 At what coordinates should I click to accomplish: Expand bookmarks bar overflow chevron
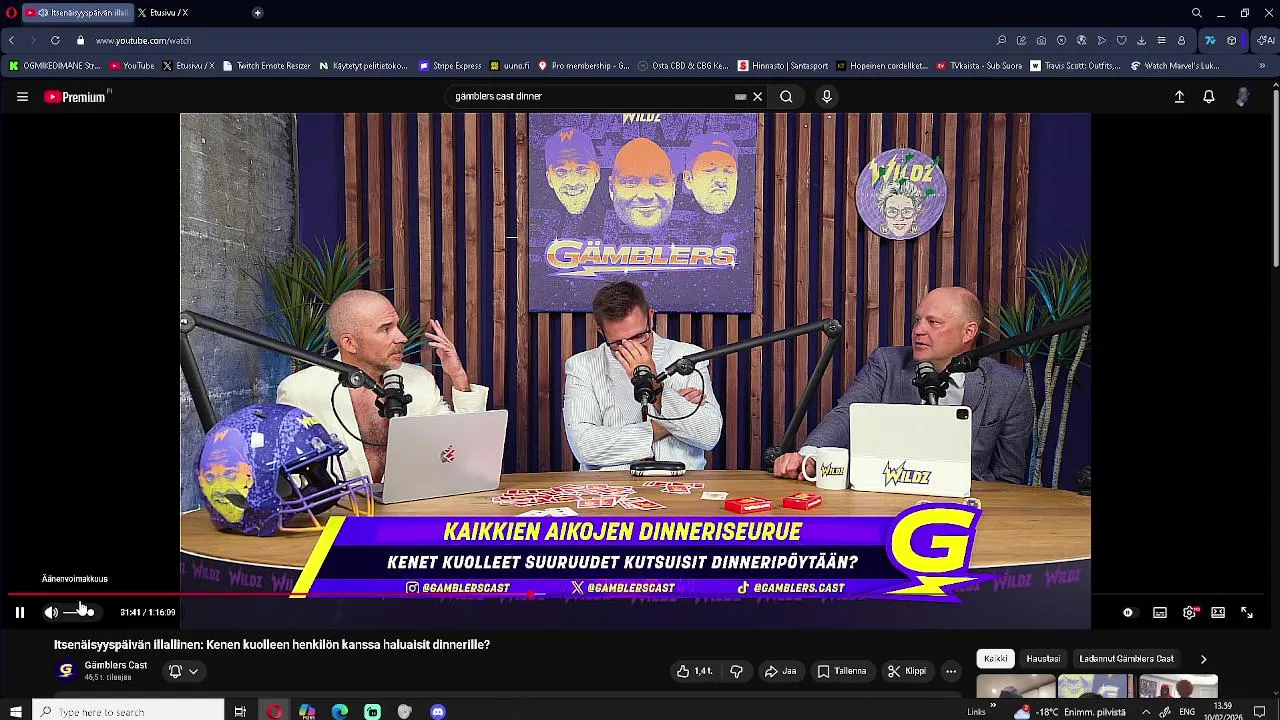coord(1262,66)
